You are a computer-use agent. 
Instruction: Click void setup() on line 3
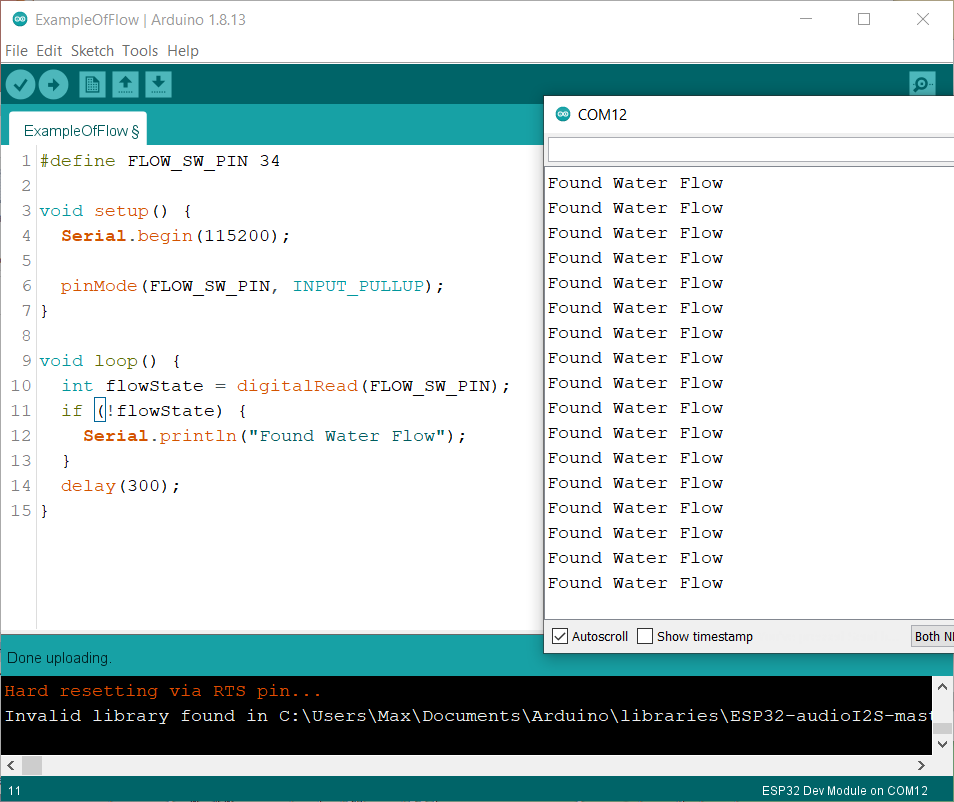(116, 211)
